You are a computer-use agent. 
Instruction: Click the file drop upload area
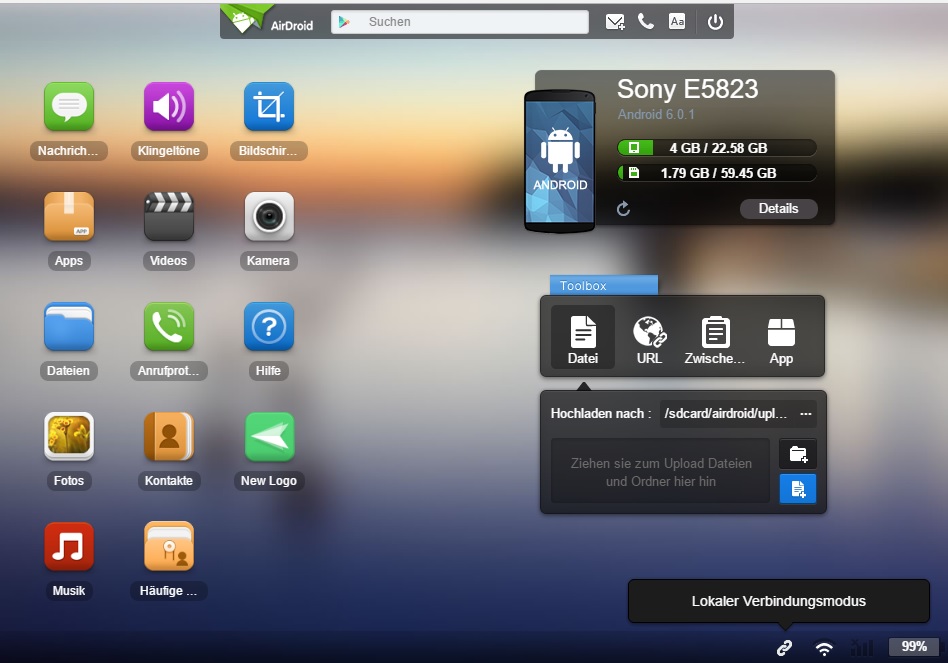pyautogui.click(x=660, y=471)
